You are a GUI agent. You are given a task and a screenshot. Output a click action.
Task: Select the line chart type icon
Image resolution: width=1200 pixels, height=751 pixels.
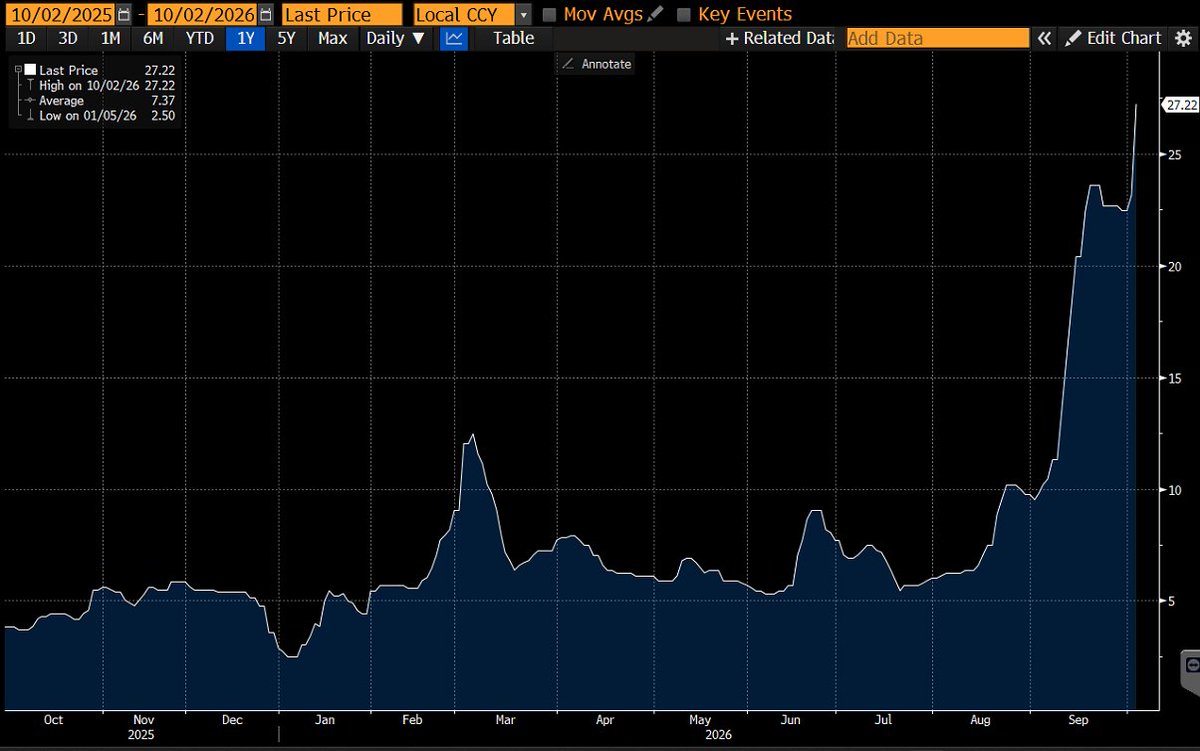coord(455,38)
